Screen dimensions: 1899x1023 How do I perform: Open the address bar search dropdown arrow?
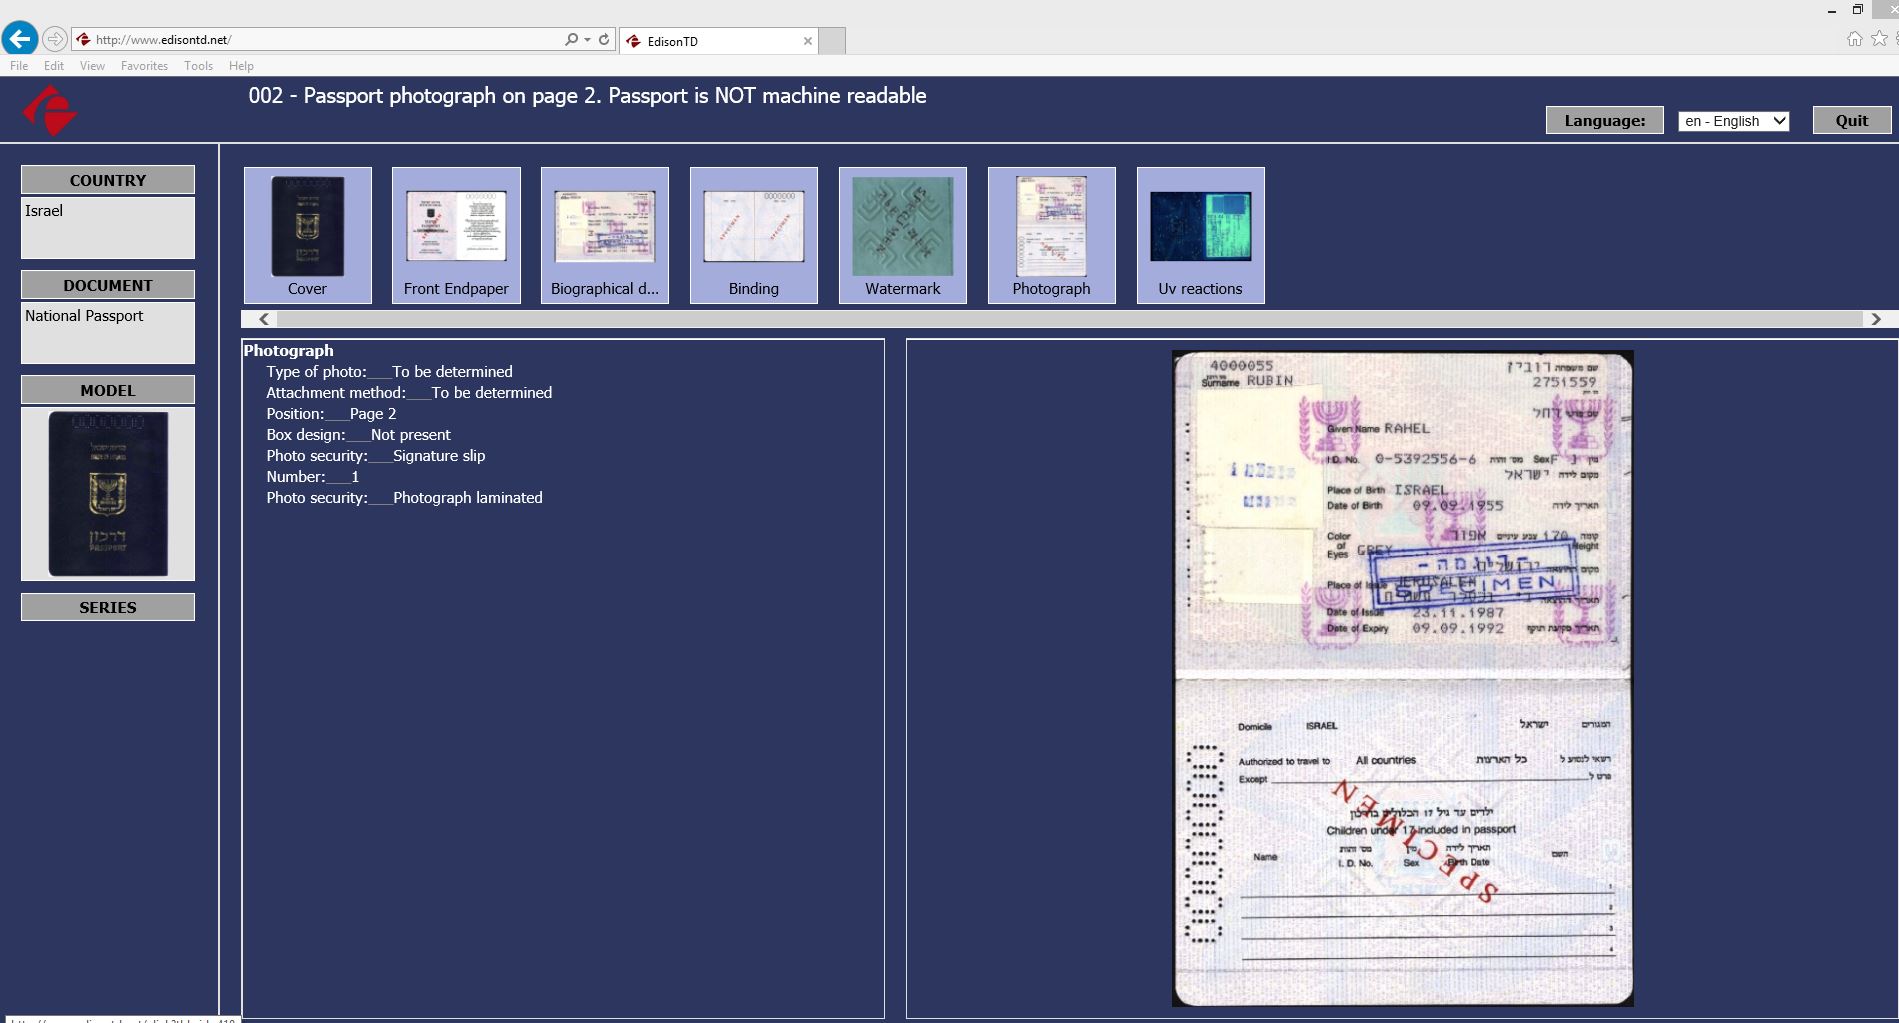tap(587, 40)
